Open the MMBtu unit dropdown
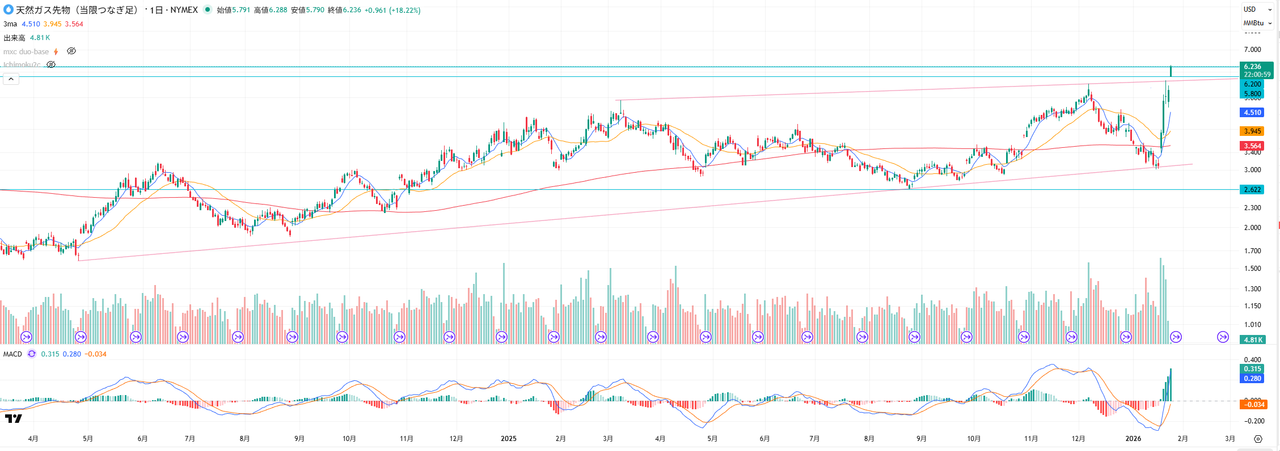Viewport: 1280px width, 451px height. tap(1254, 22)
